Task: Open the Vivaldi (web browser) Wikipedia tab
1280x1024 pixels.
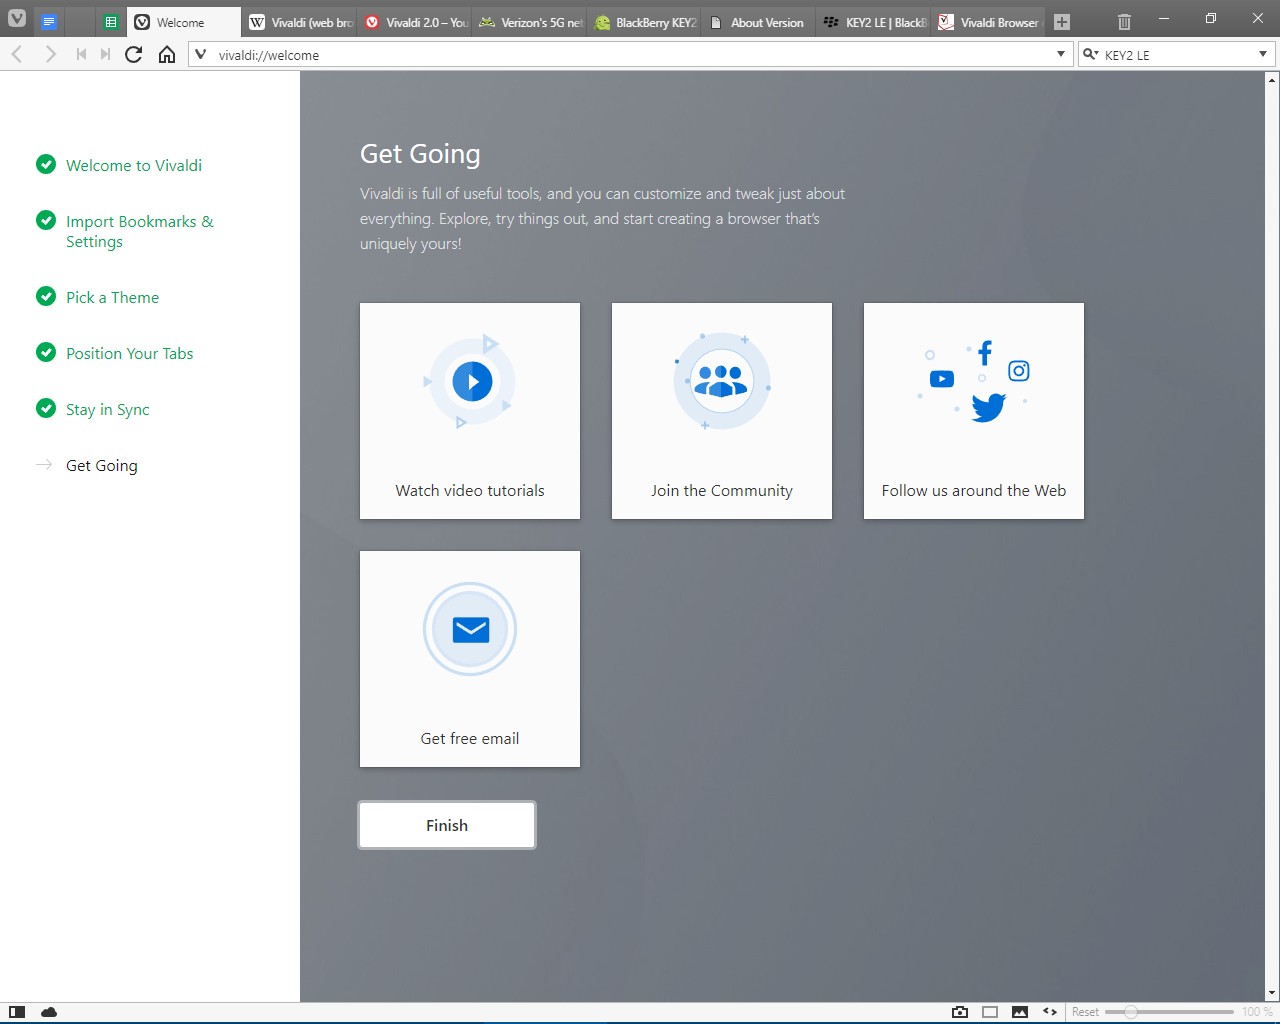Action: [299, 22]
